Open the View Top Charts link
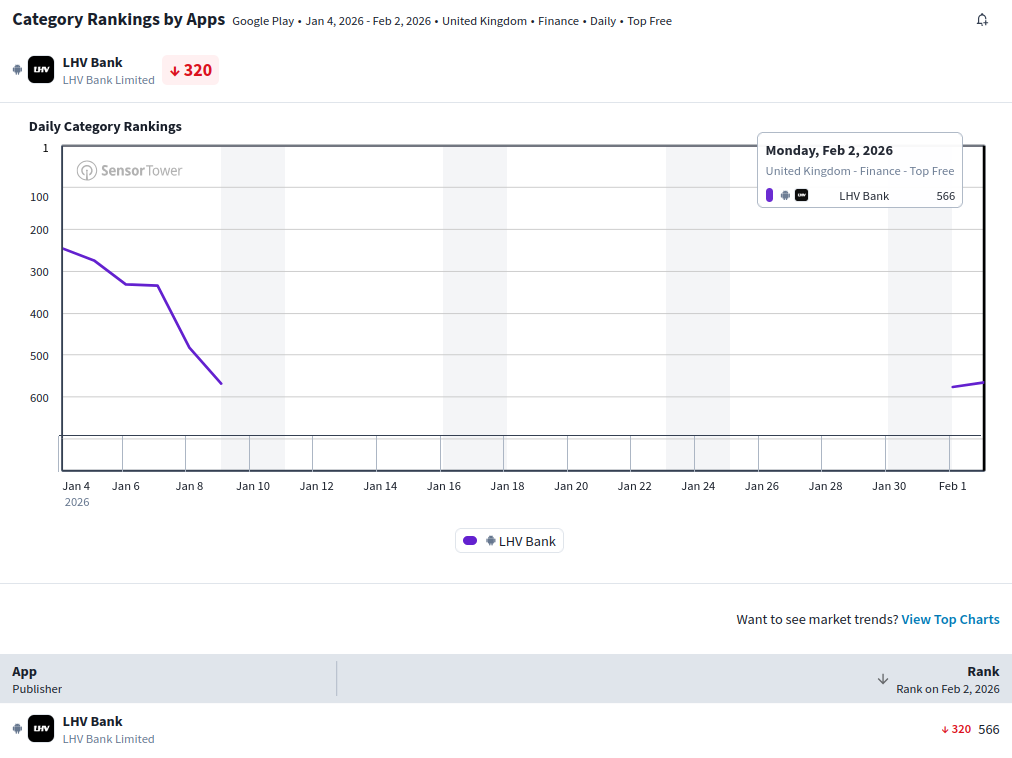This screenshot has width=1012, height=758. click(950, 620)
